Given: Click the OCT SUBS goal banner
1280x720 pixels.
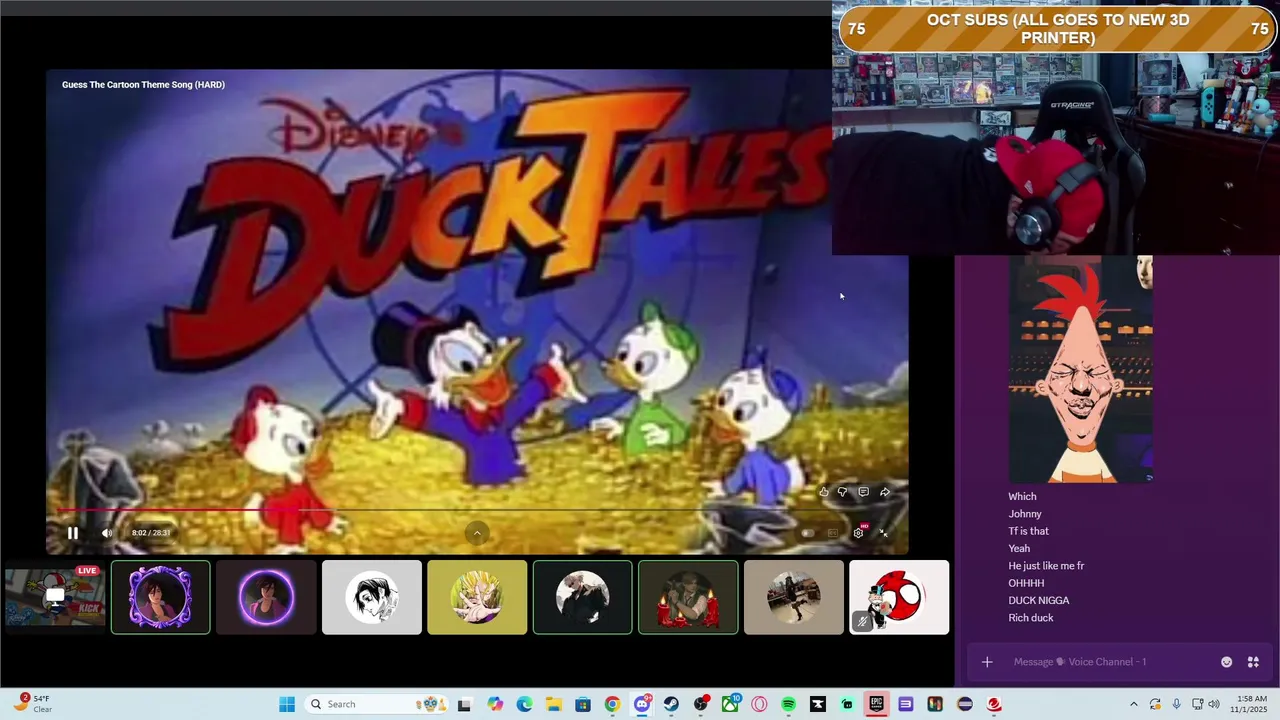Looking at the screenshot, I should coord(1057,29).
